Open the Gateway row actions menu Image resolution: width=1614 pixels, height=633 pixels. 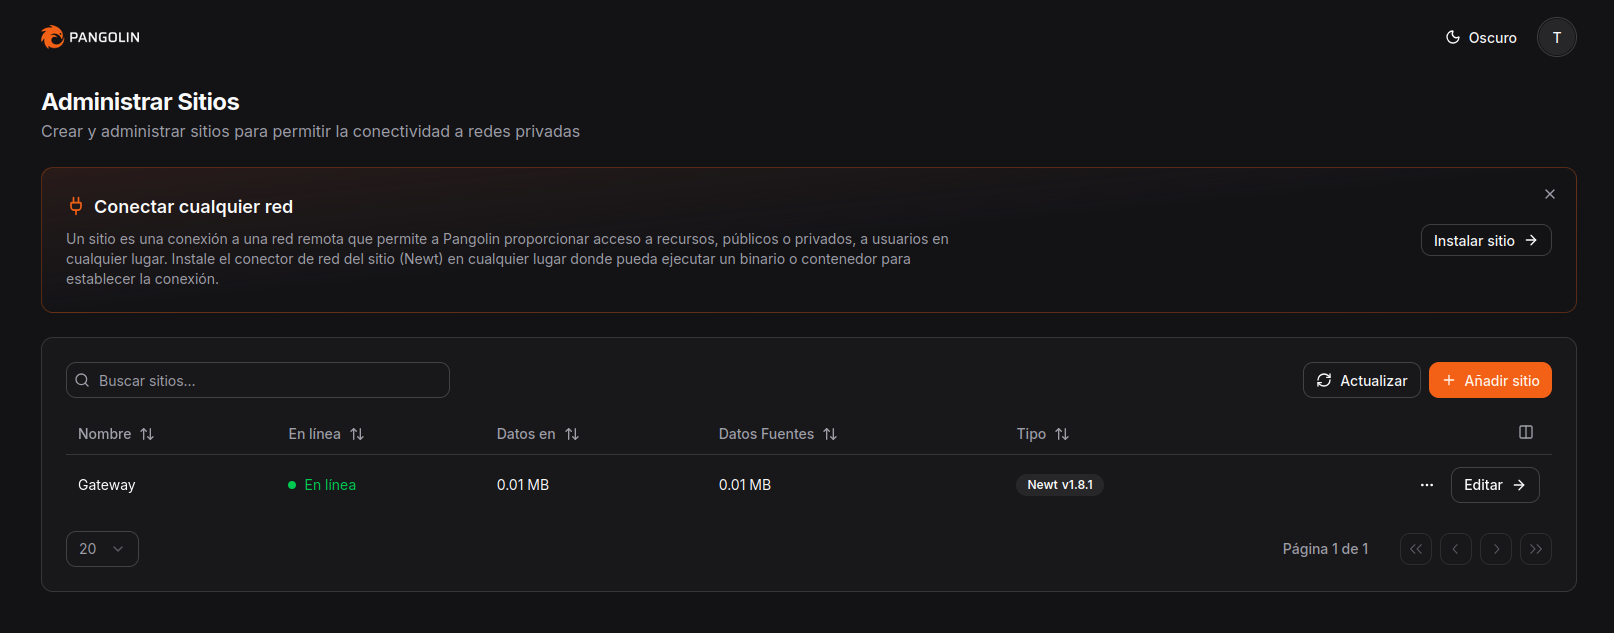[1426, 485]
